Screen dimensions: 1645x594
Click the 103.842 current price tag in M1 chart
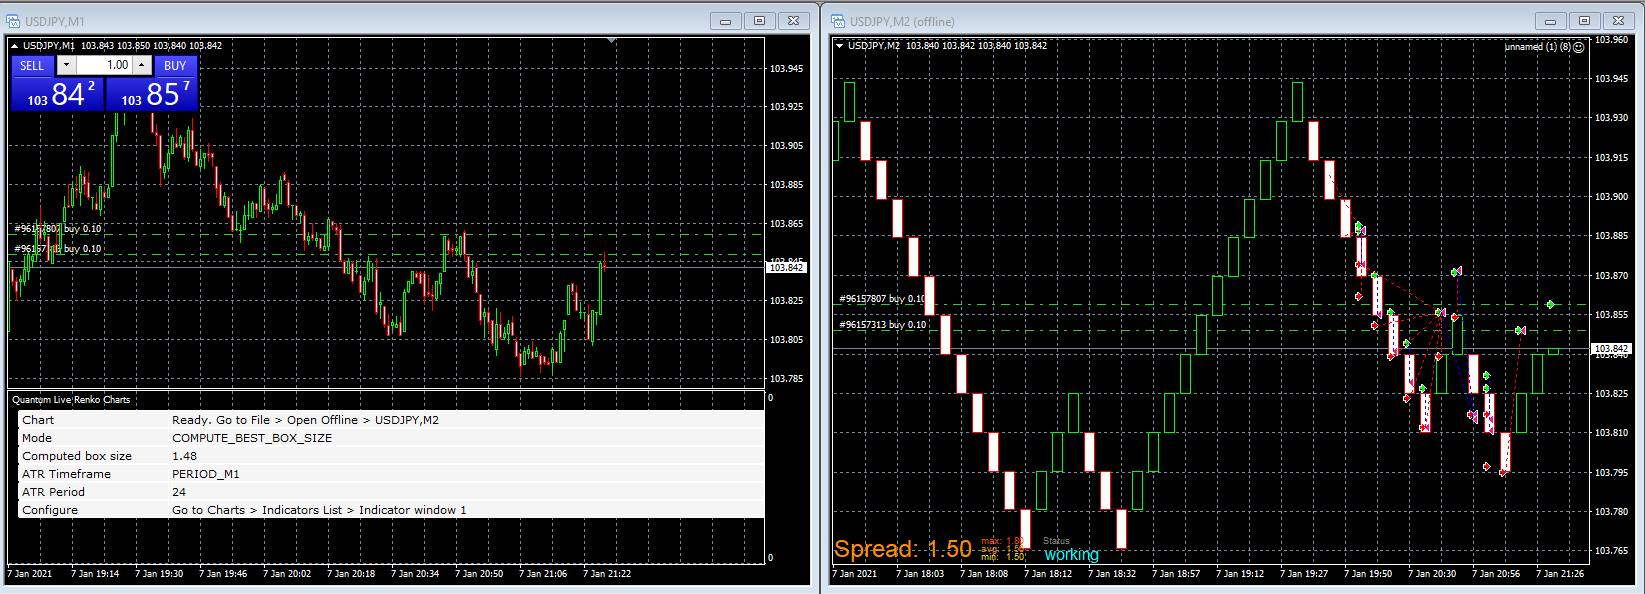pos(786,267)
